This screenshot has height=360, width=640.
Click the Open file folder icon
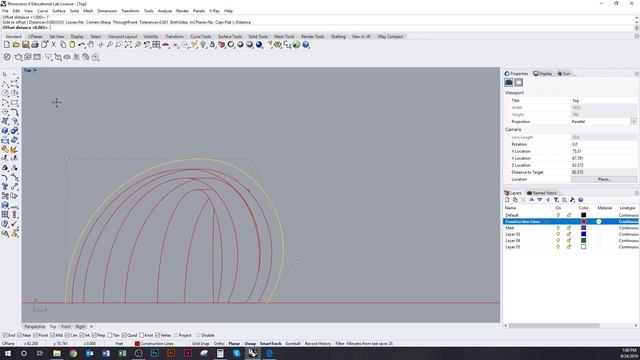click(x=16, y=45)
